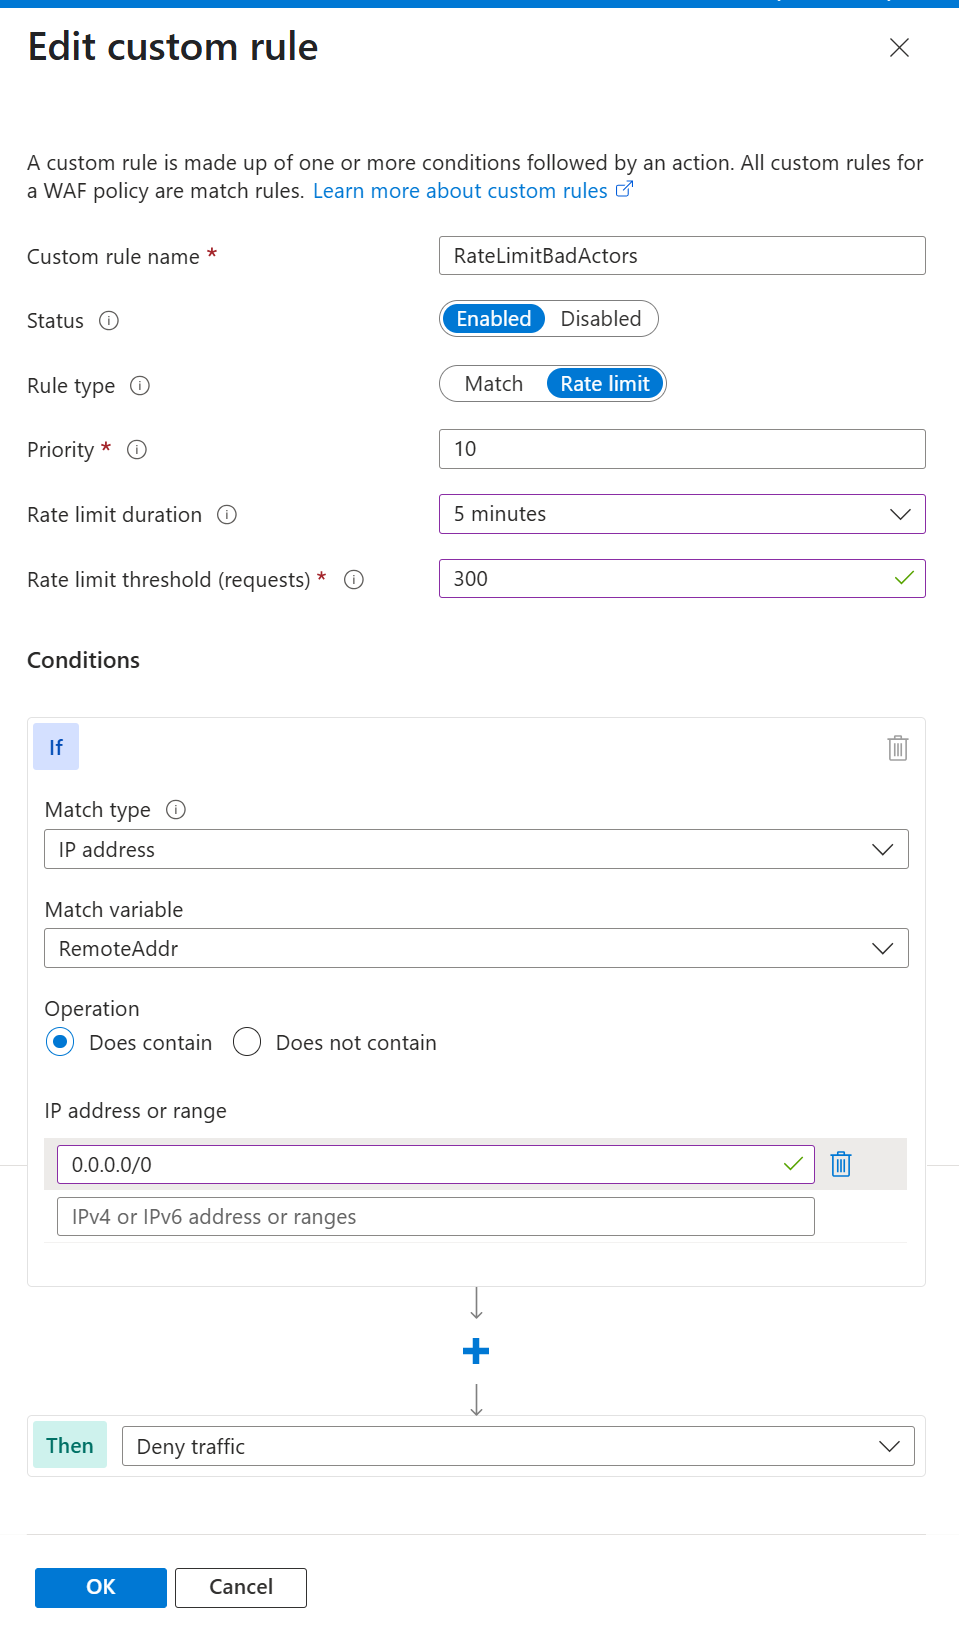Open the Rate limit duration dropdown

click(x=681, y=514)
